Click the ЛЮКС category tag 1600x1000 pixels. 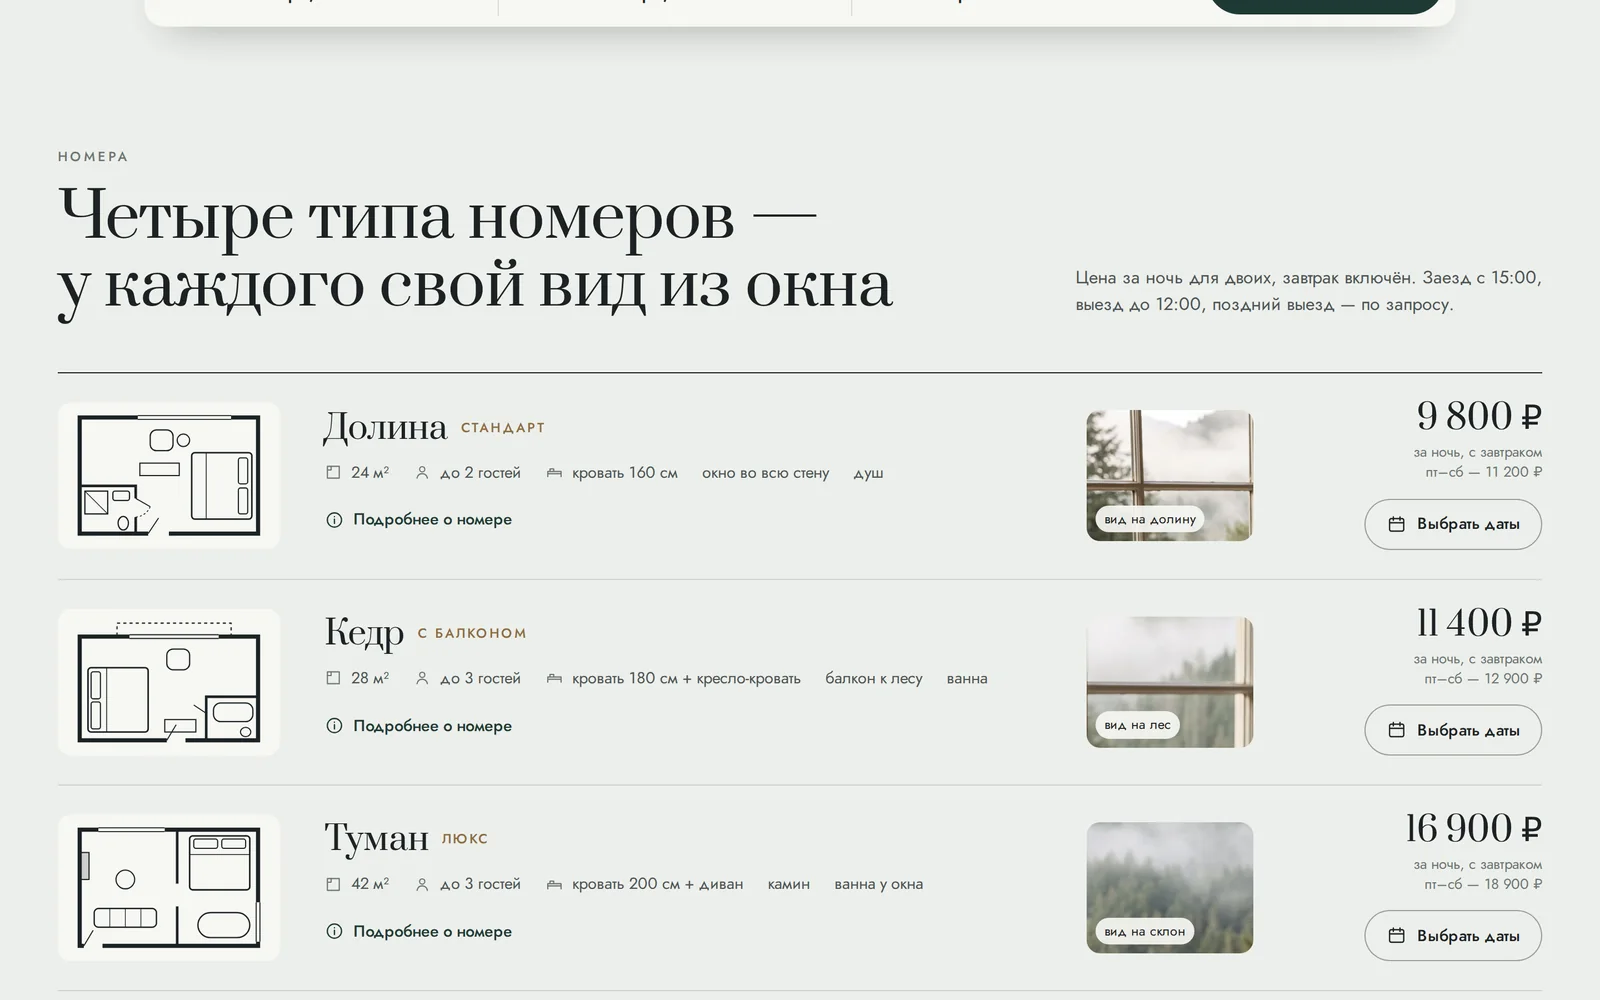point(465,839)
